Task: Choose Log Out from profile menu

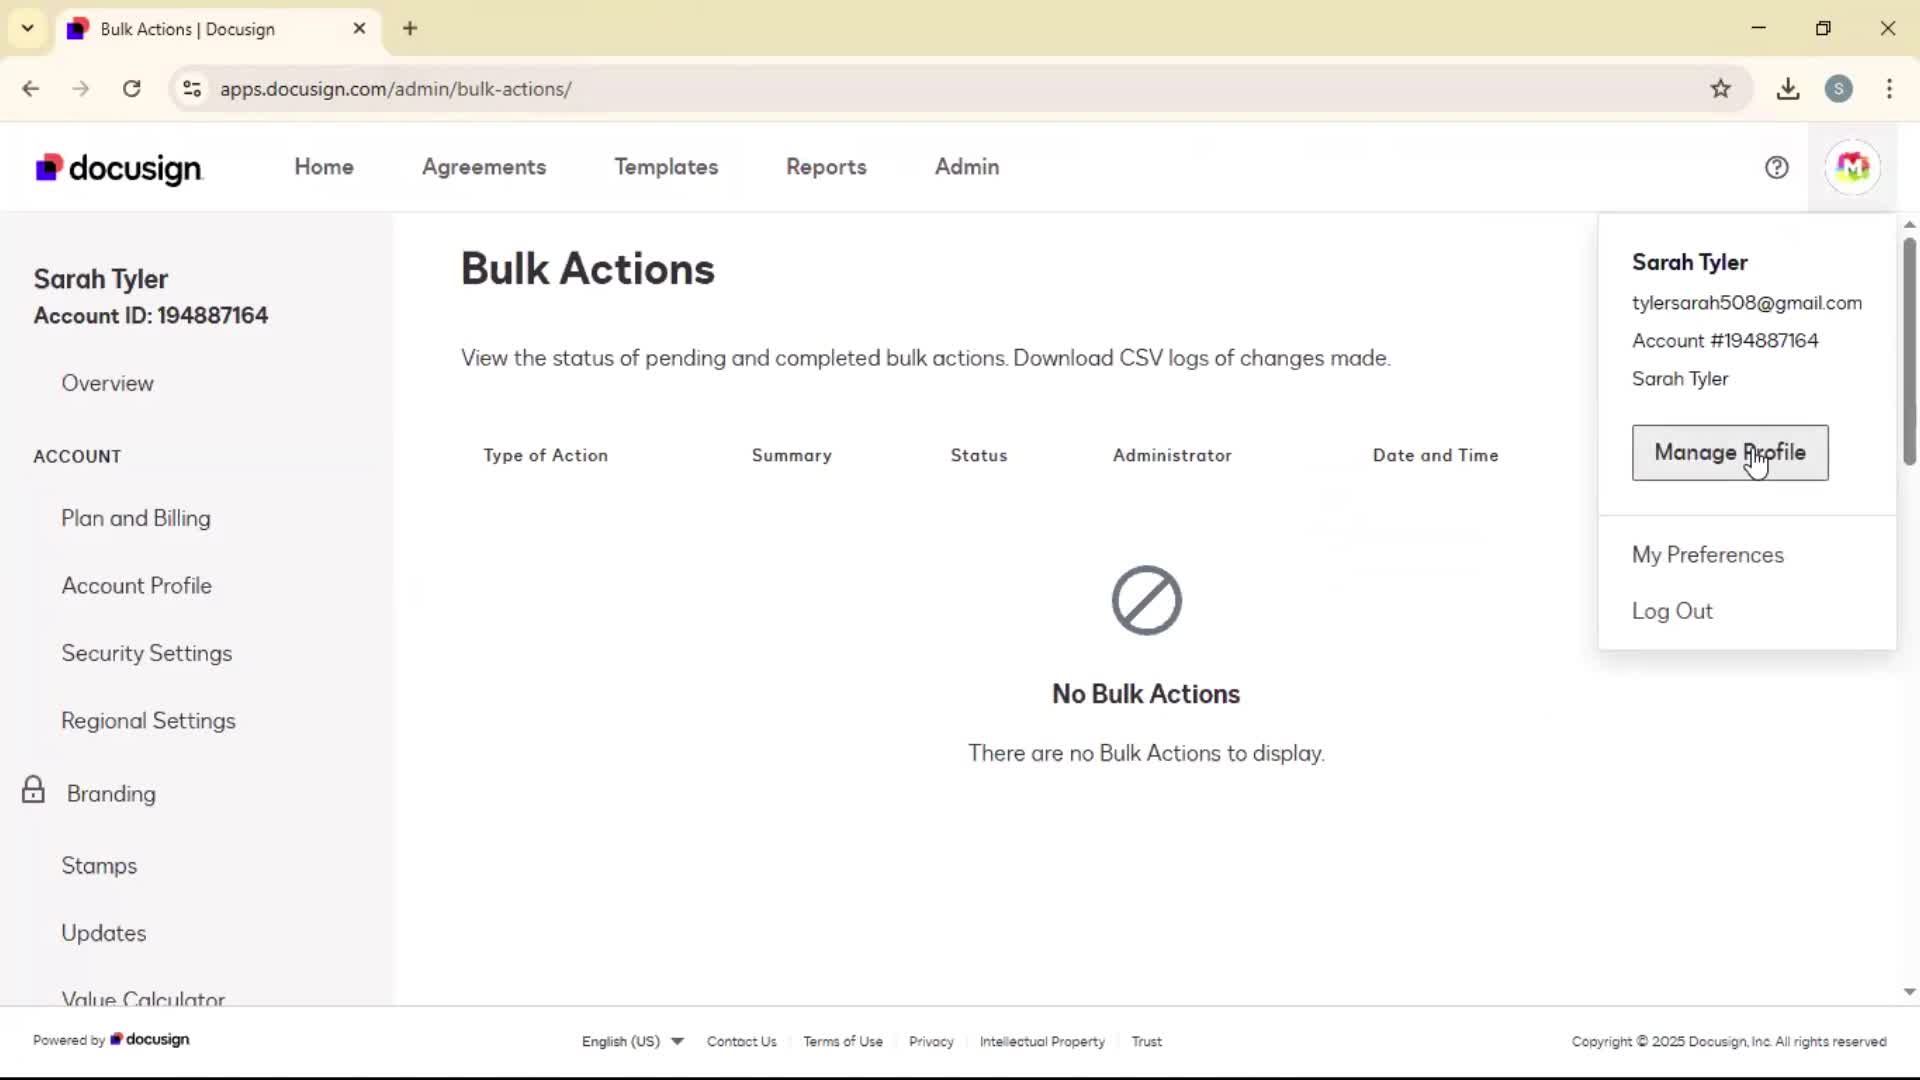Action: click(1672, 611)
